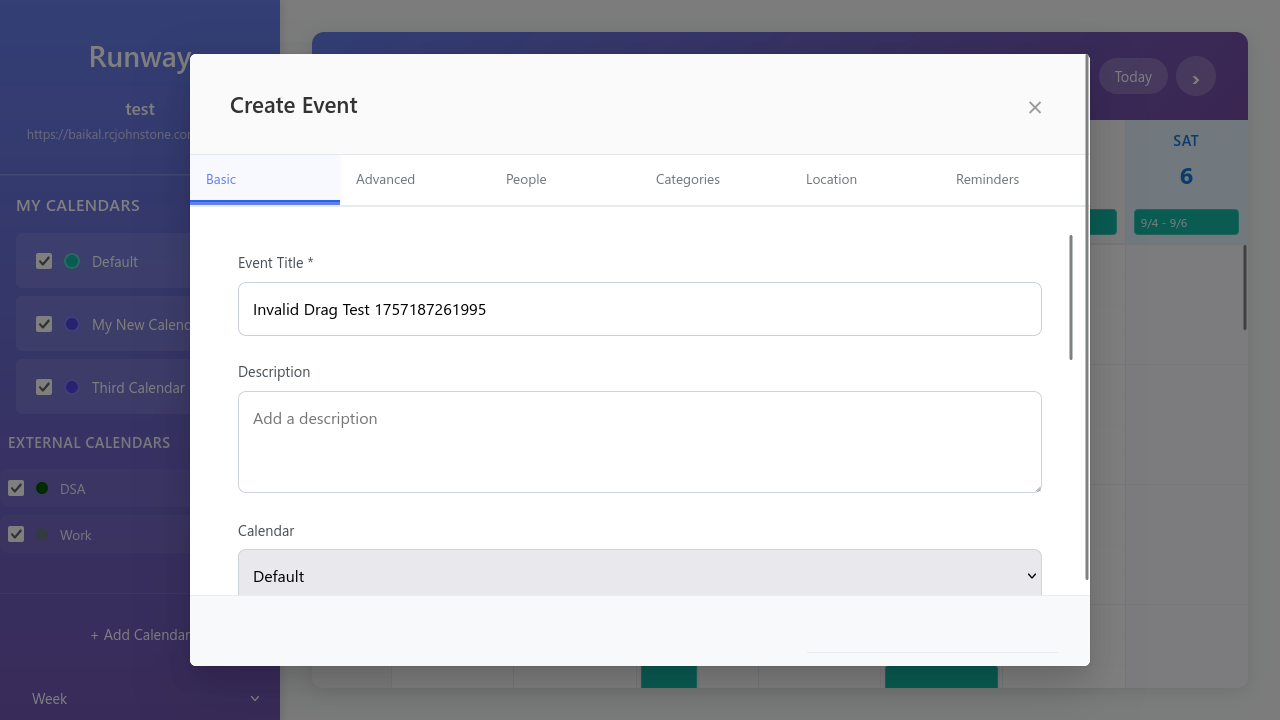Image resolution: width=1280 pixels, height=720 pixels.
Task: Uncheck the DSA external calendar
Action: pos(16,488)
